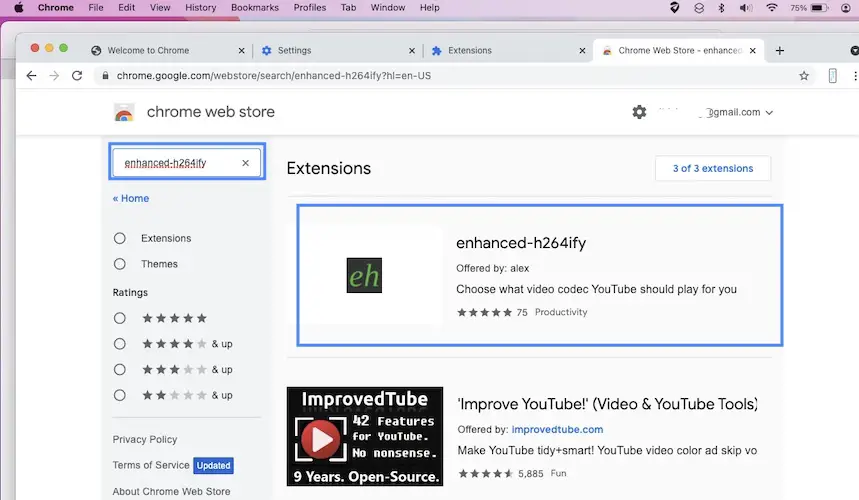
Task: Open a new tab with plus button
Action: (x=780, y=50)
